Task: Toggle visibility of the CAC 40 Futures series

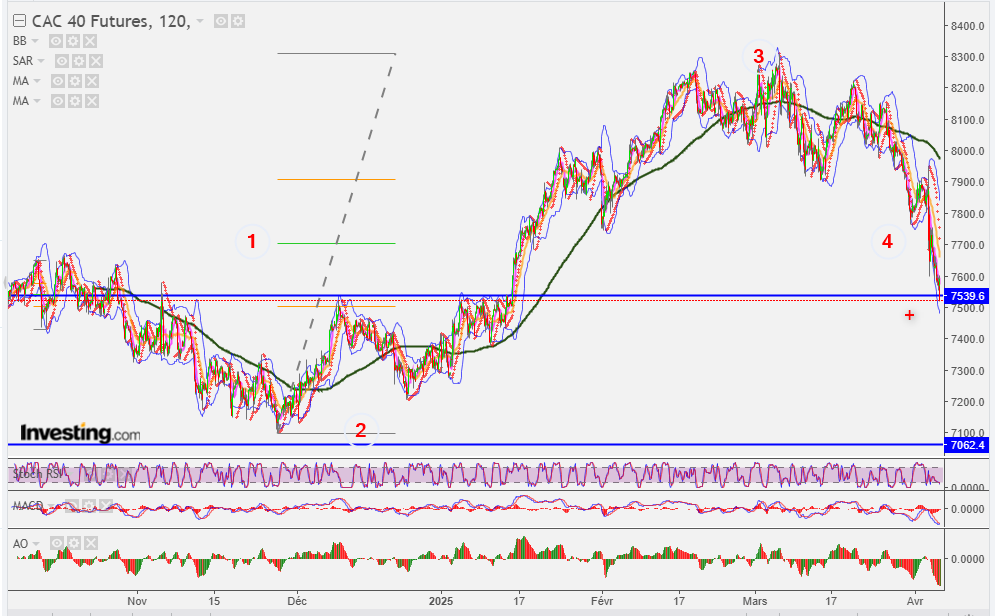Action: tap(221, 21)
